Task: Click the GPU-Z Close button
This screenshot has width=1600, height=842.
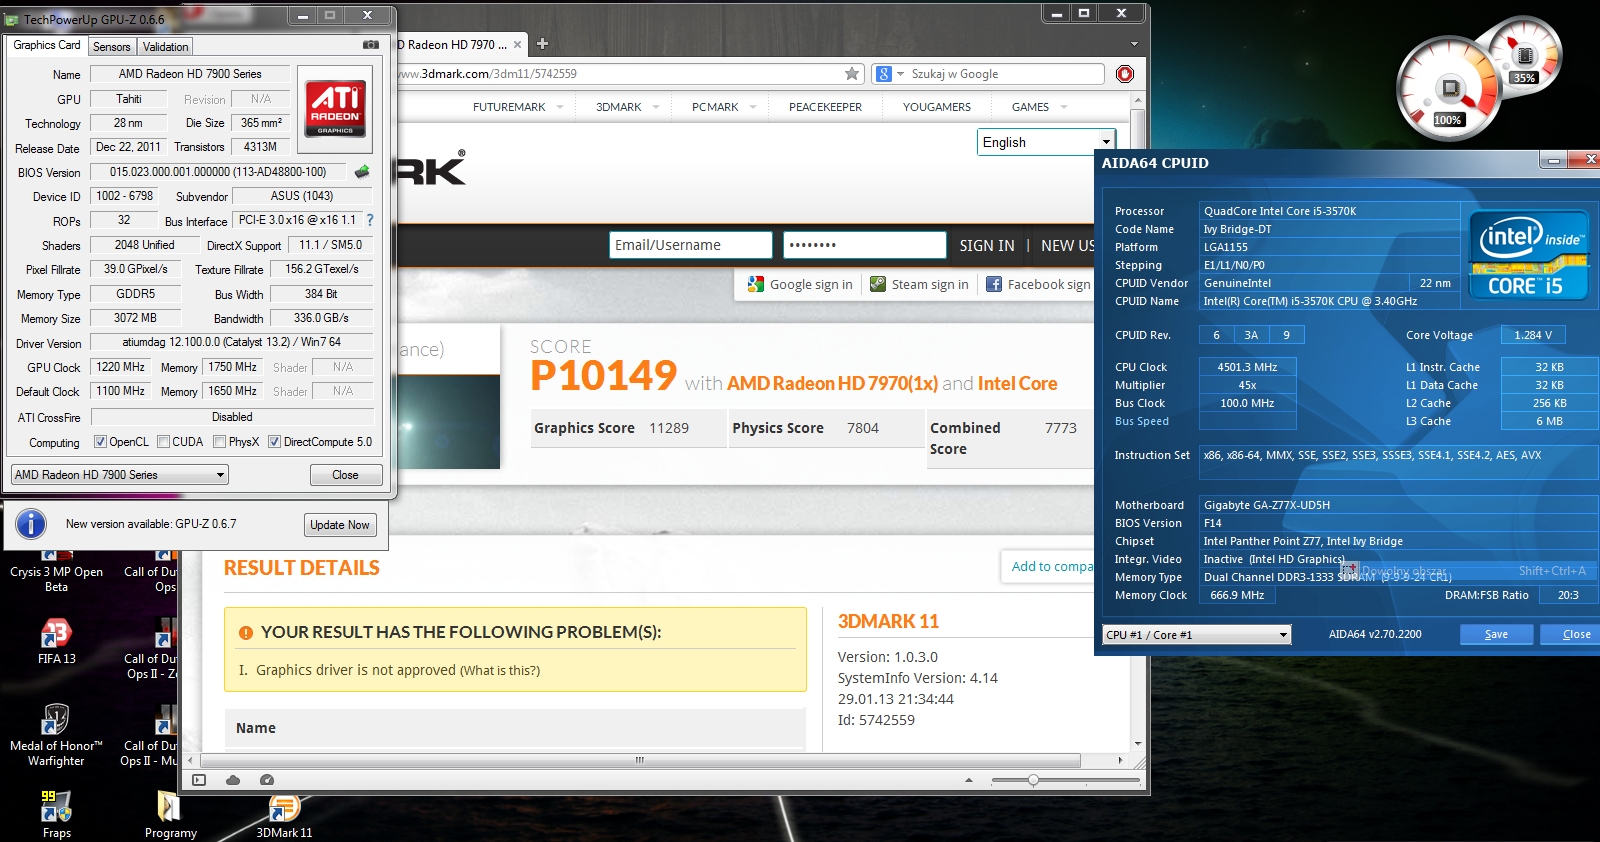Action: point(345,475)
